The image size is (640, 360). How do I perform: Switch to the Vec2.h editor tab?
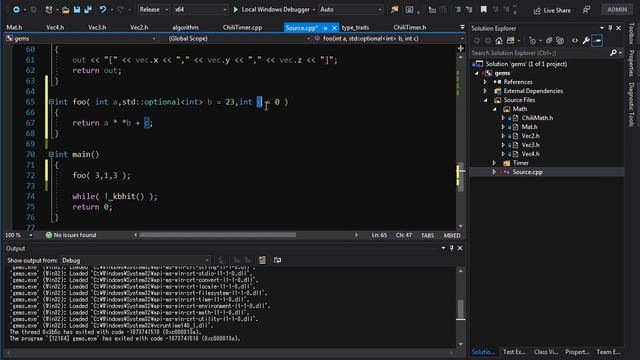(x=139, y=27)
